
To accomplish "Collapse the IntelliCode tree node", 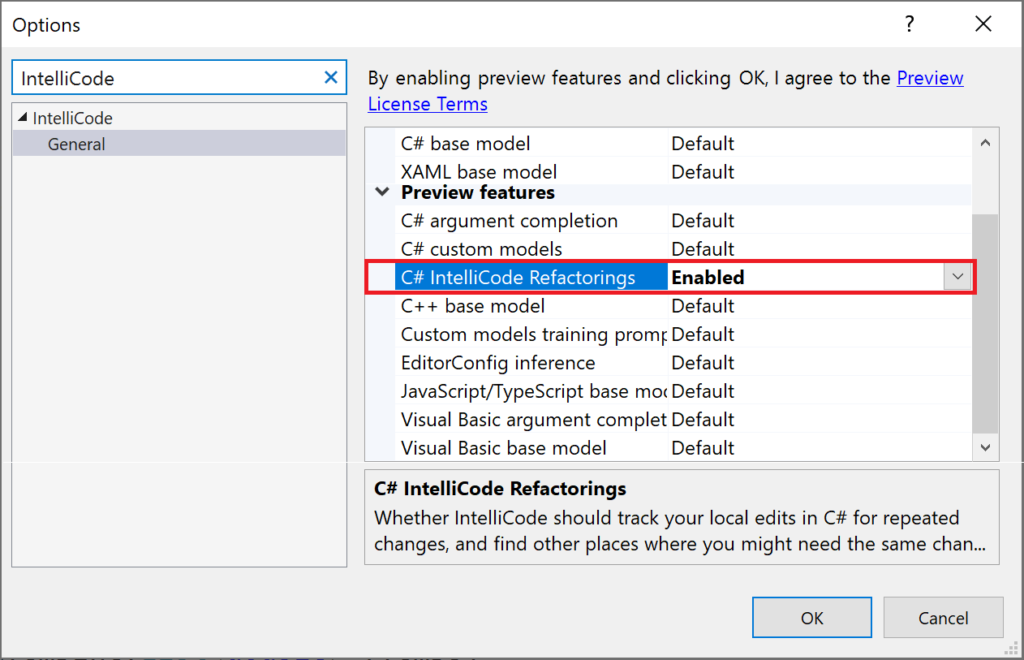I will (20, 118).
